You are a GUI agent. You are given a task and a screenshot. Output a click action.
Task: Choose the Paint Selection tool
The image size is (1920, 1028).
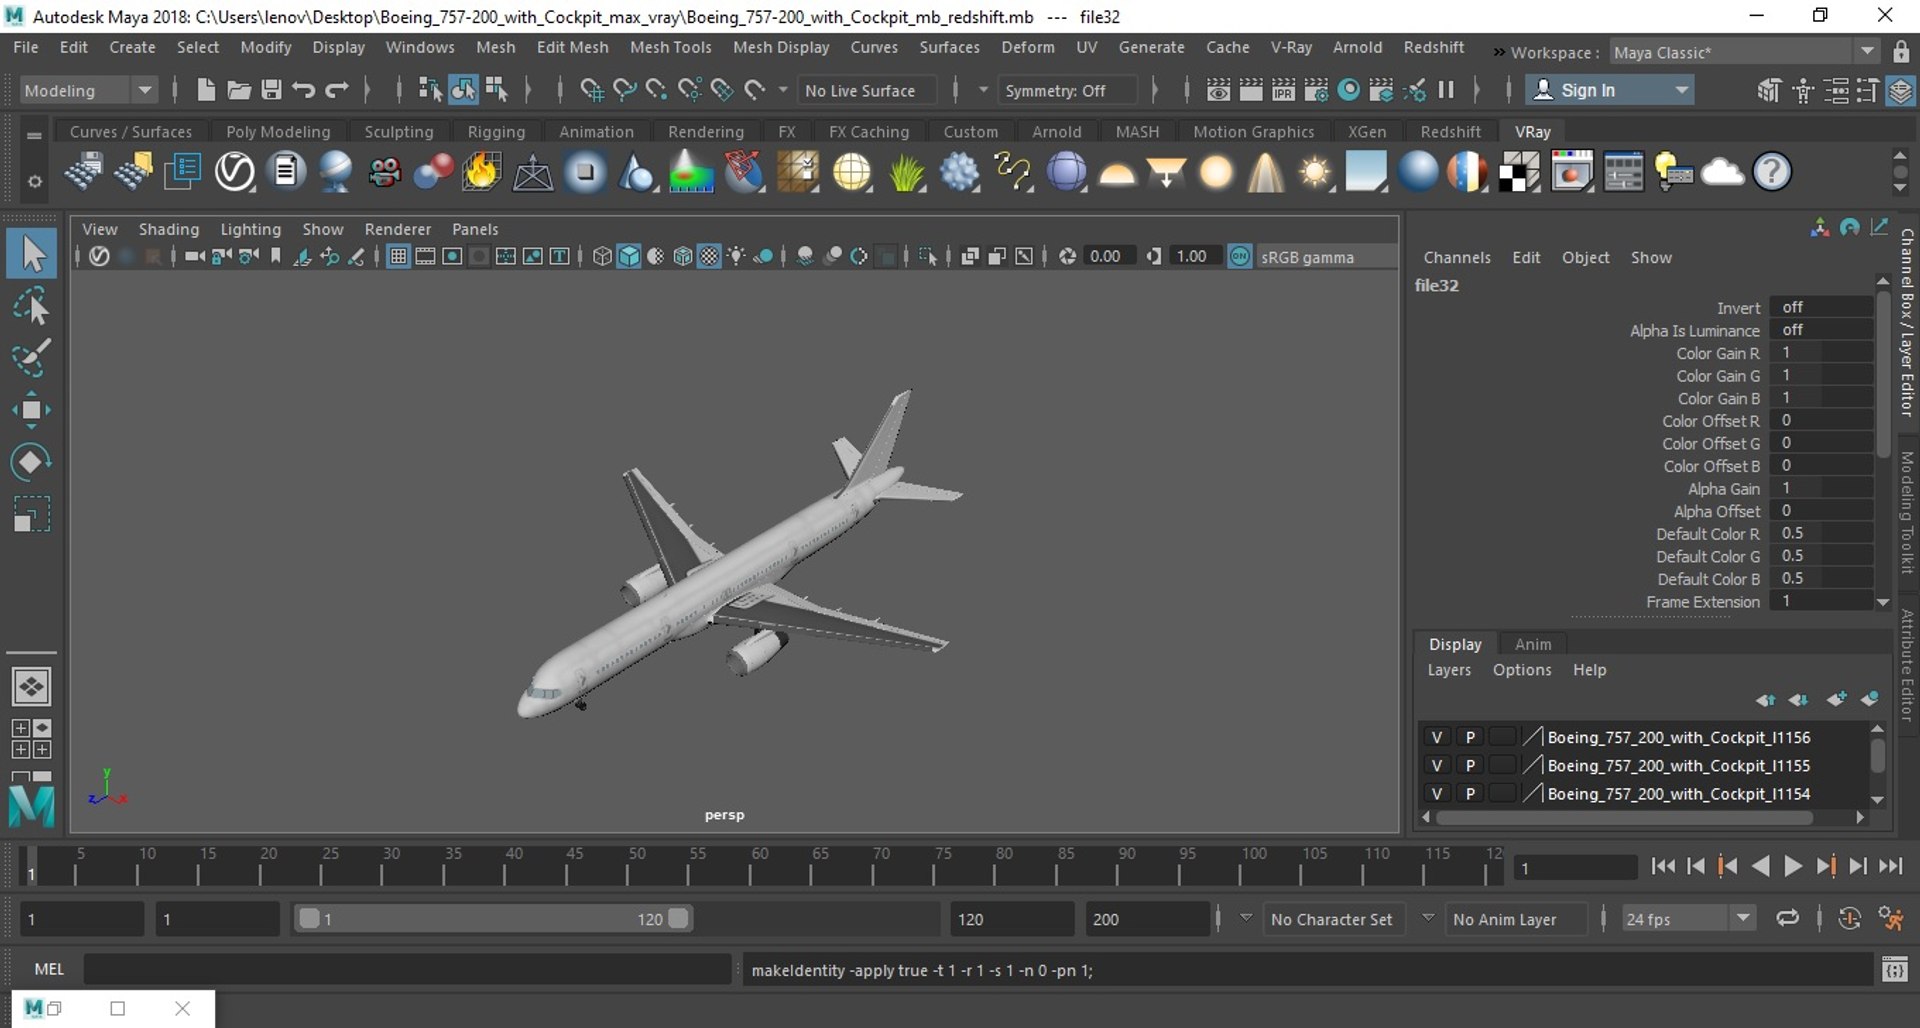tap(32, 358)
